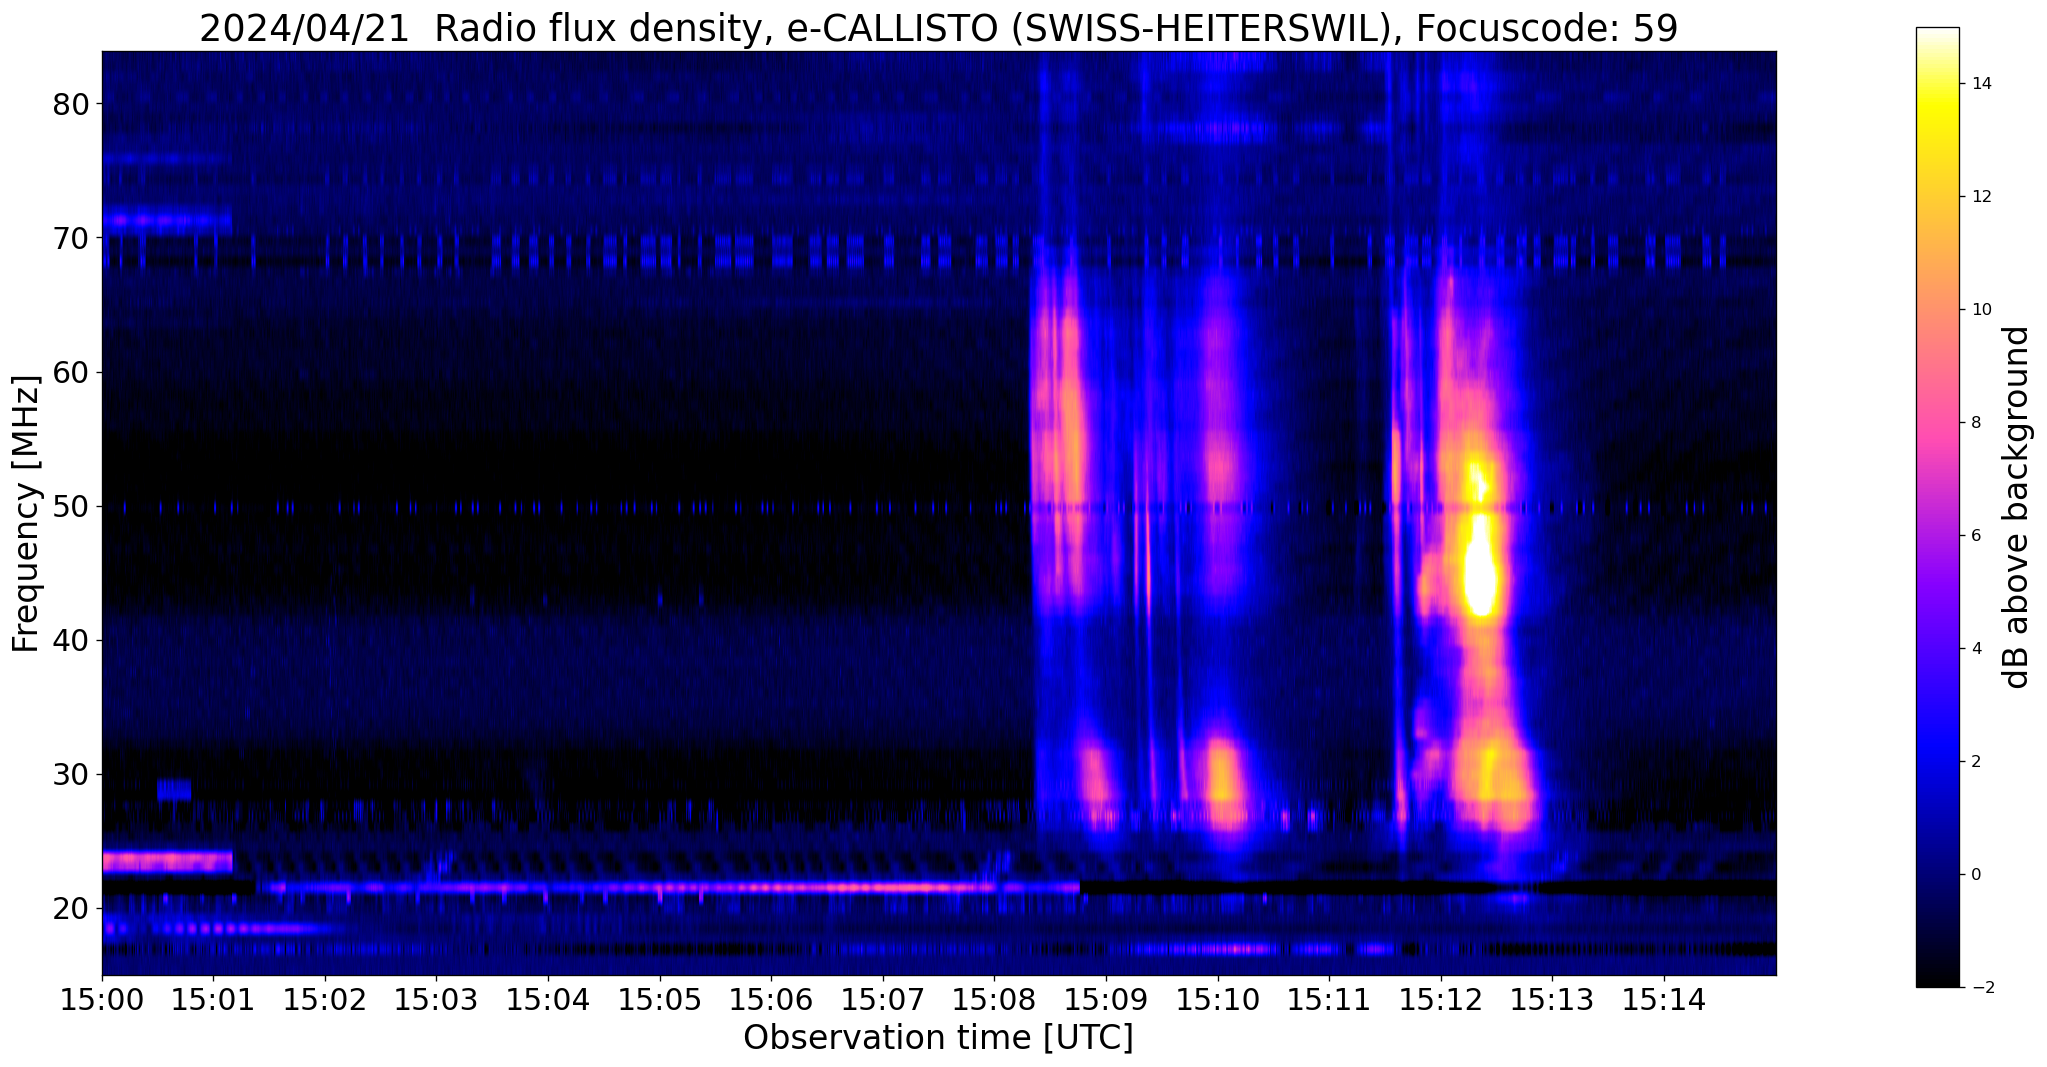Click the 15:06 time tick label
The width and height of the screenshot is (2047, 1067).
[771, 998]
